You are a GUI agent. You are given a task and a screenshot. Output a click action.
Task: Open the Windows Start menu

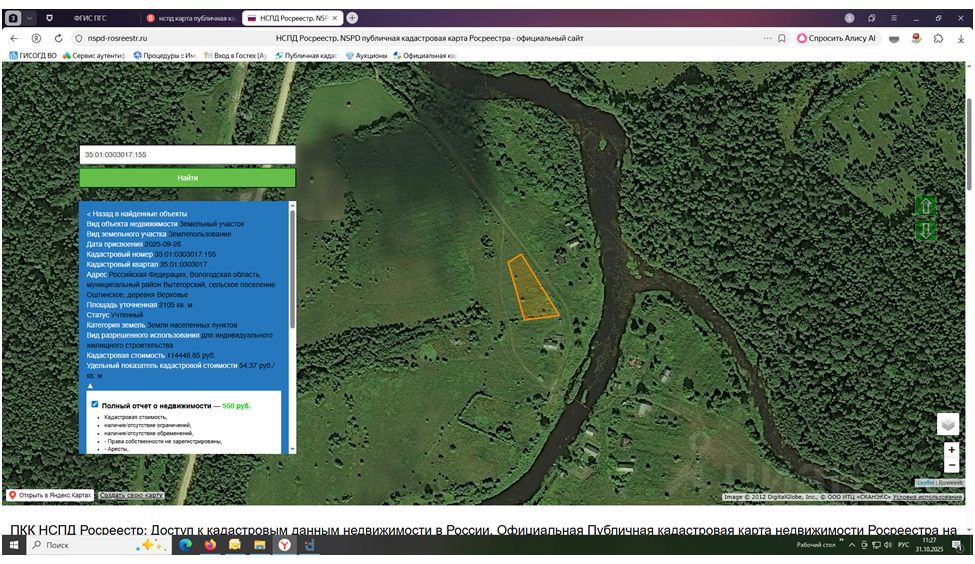coord(13,545)
